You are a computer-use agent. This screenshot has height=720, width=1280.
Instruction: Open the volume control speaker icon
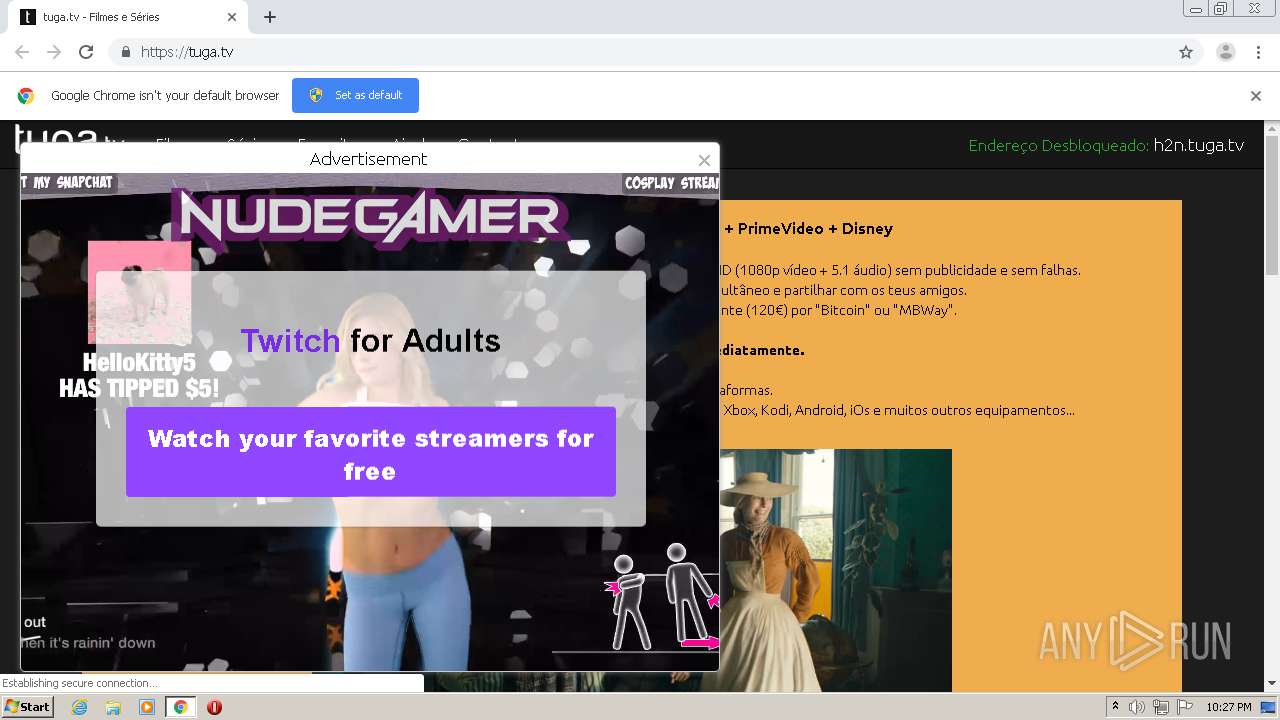(x=1137, y=707)
